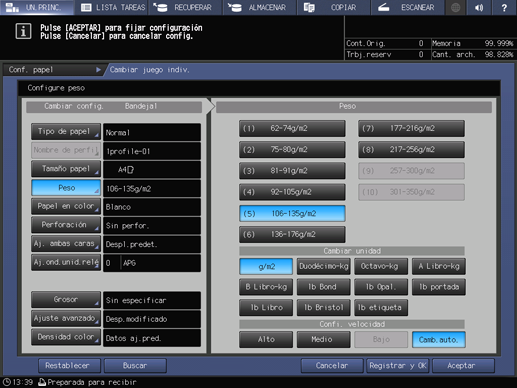Click the globe network icon

455,7
